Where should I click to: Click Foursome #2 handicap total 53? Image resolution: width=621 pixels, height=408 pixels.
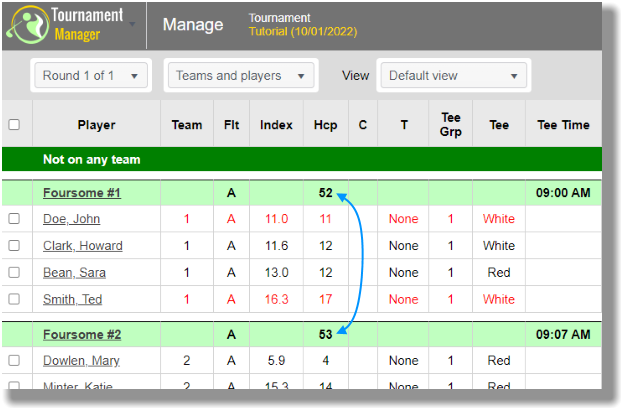click(x=326, y=334)
